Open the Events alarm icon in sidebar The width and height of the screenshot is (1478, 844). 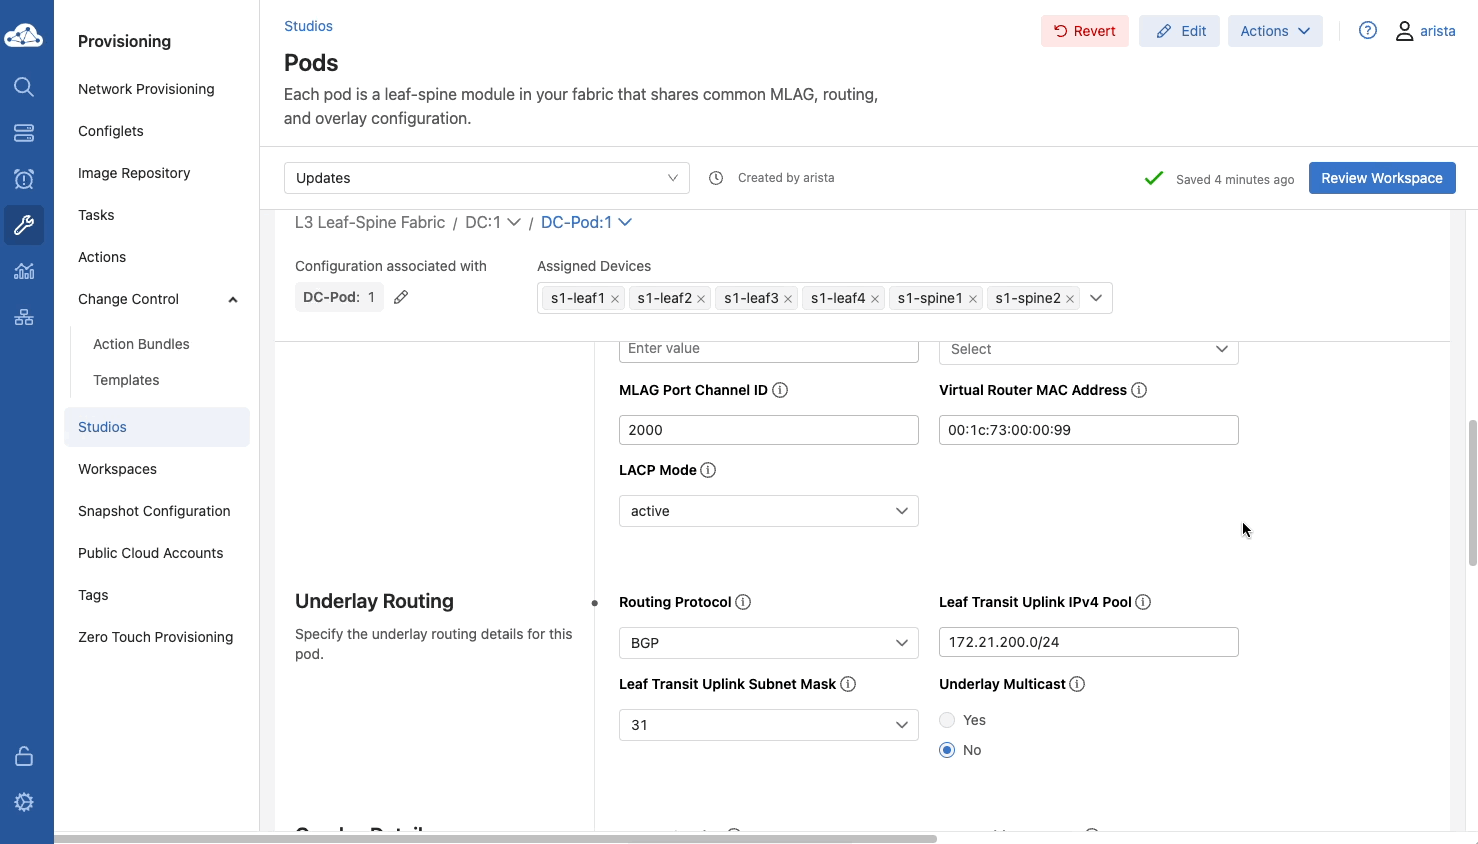tap(24, 179)
